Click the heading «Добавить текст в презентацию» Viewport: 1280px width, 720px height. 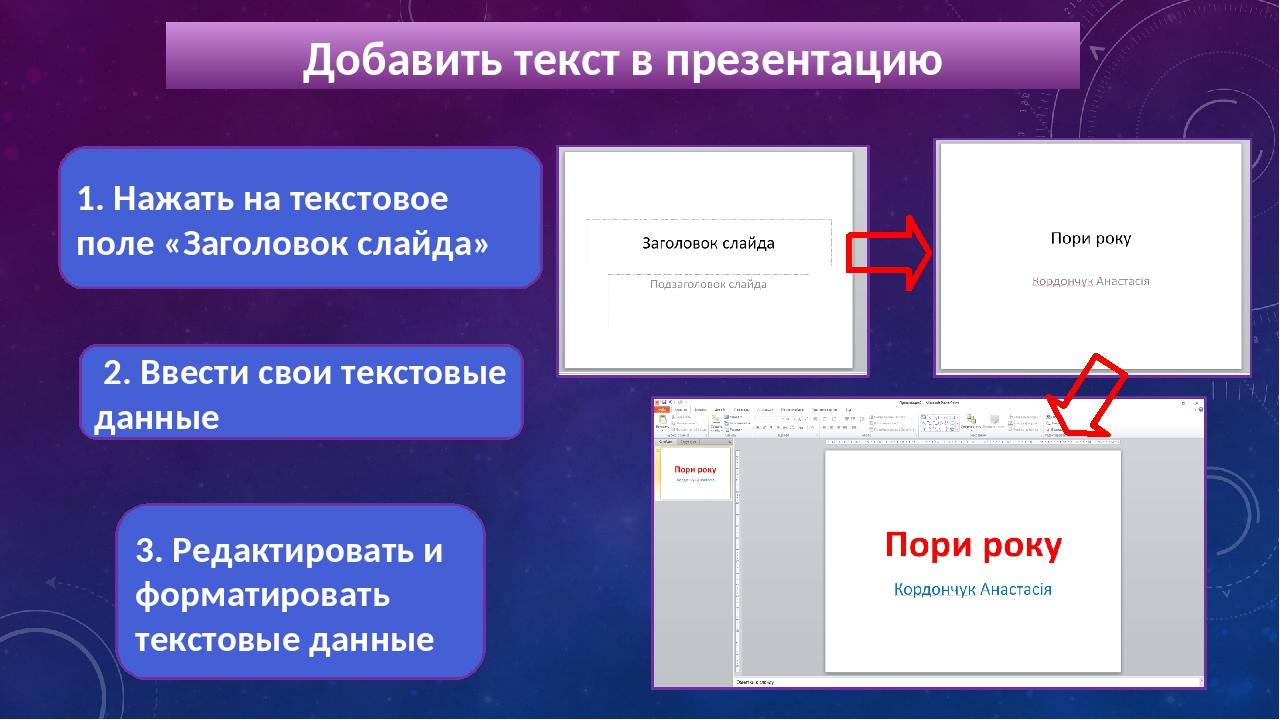pos(622,59)
